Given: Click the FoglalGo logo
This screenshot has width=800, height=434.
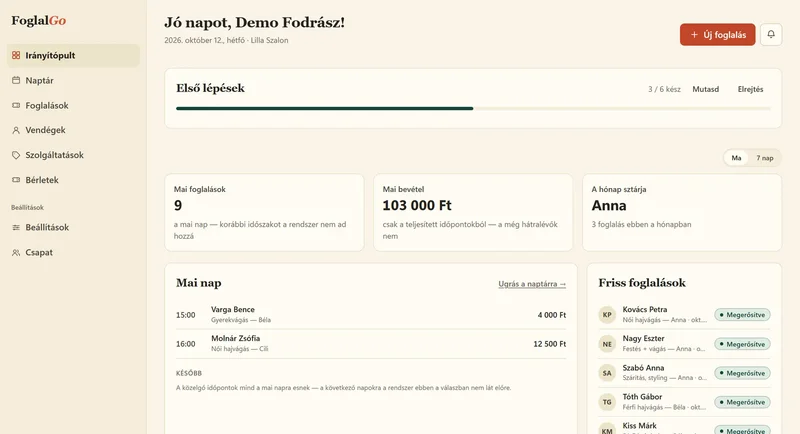Looking at the screenshot, I should (39, 20).
